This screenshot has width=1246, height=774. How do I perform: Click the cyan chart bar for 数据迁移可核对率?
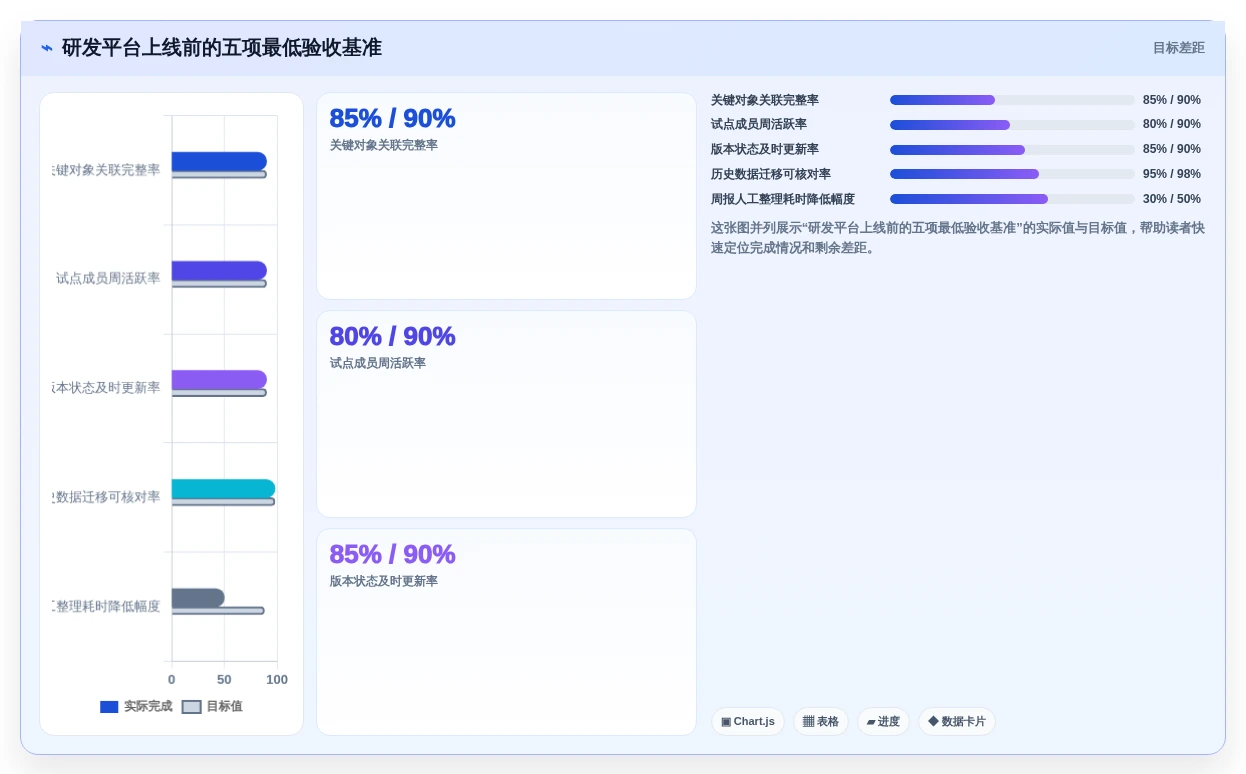223,488
